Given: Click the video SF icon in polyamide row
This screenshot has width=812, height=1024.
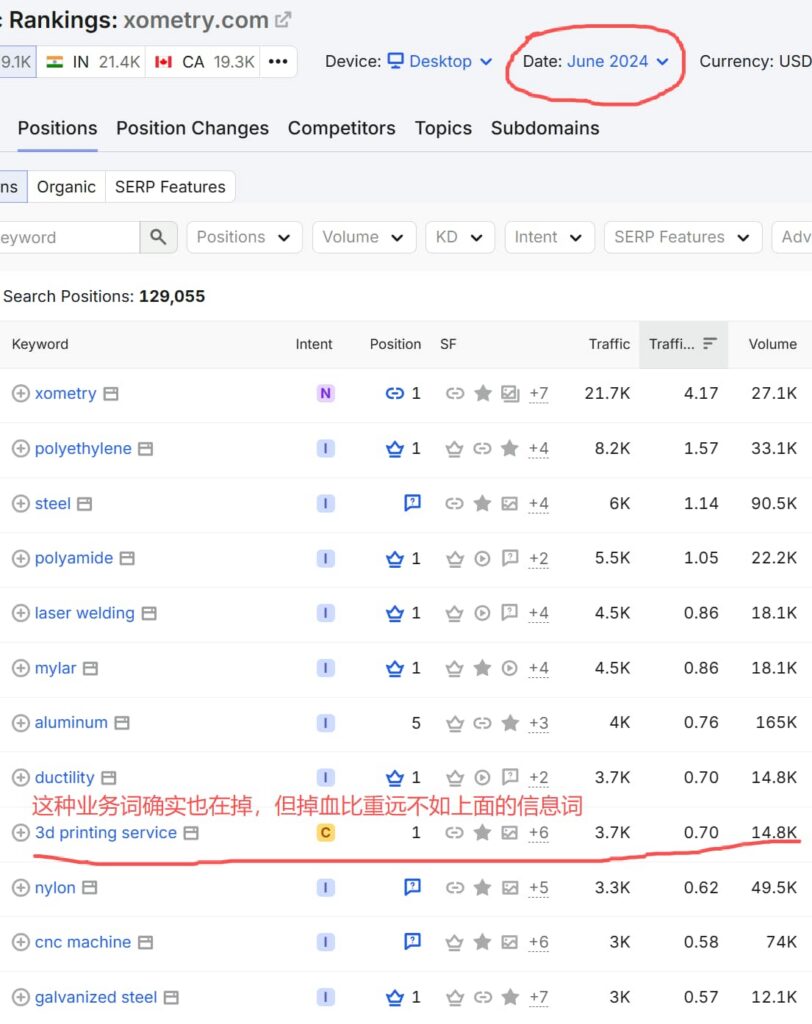Looking at the screenshot, I should pyautogui.click(x=482, y=558).
